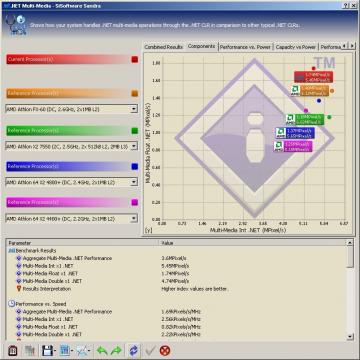360x360 pixels.
Task: Click the AMD logo on the green chart label
Action: 290,119
